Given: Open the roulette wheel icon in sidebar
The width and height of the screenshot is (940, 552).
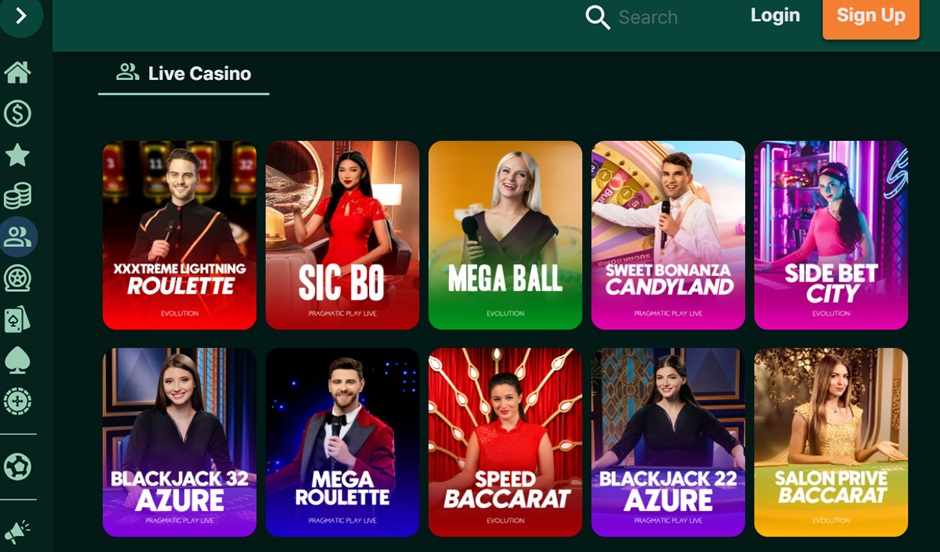Looking at the screenshot, I should coord(17,278).
